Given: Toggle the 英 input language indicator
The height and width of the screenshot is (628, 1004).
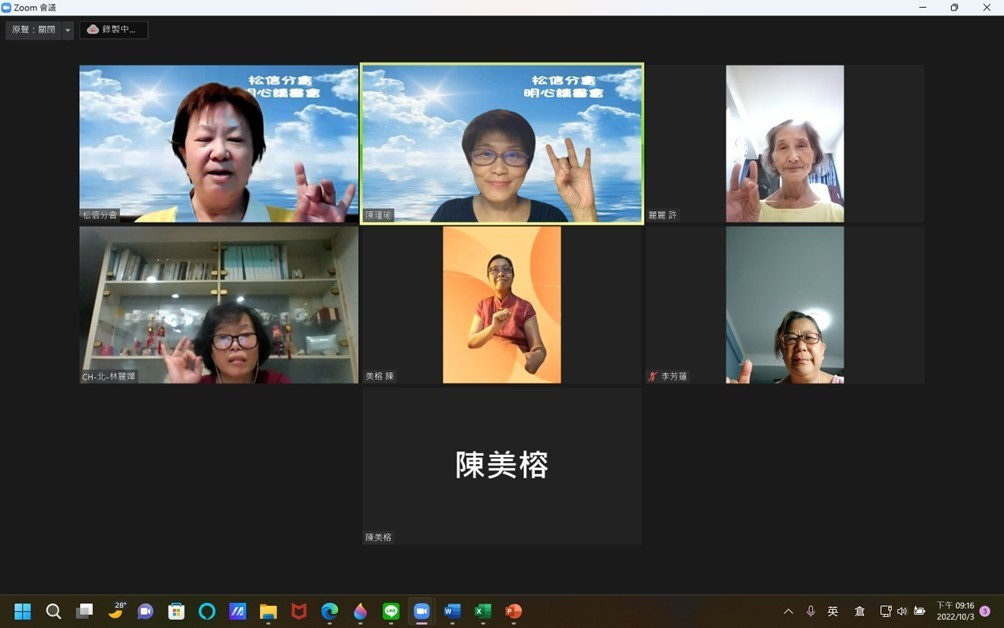Looking at the screenshot, I should point(833,611).
